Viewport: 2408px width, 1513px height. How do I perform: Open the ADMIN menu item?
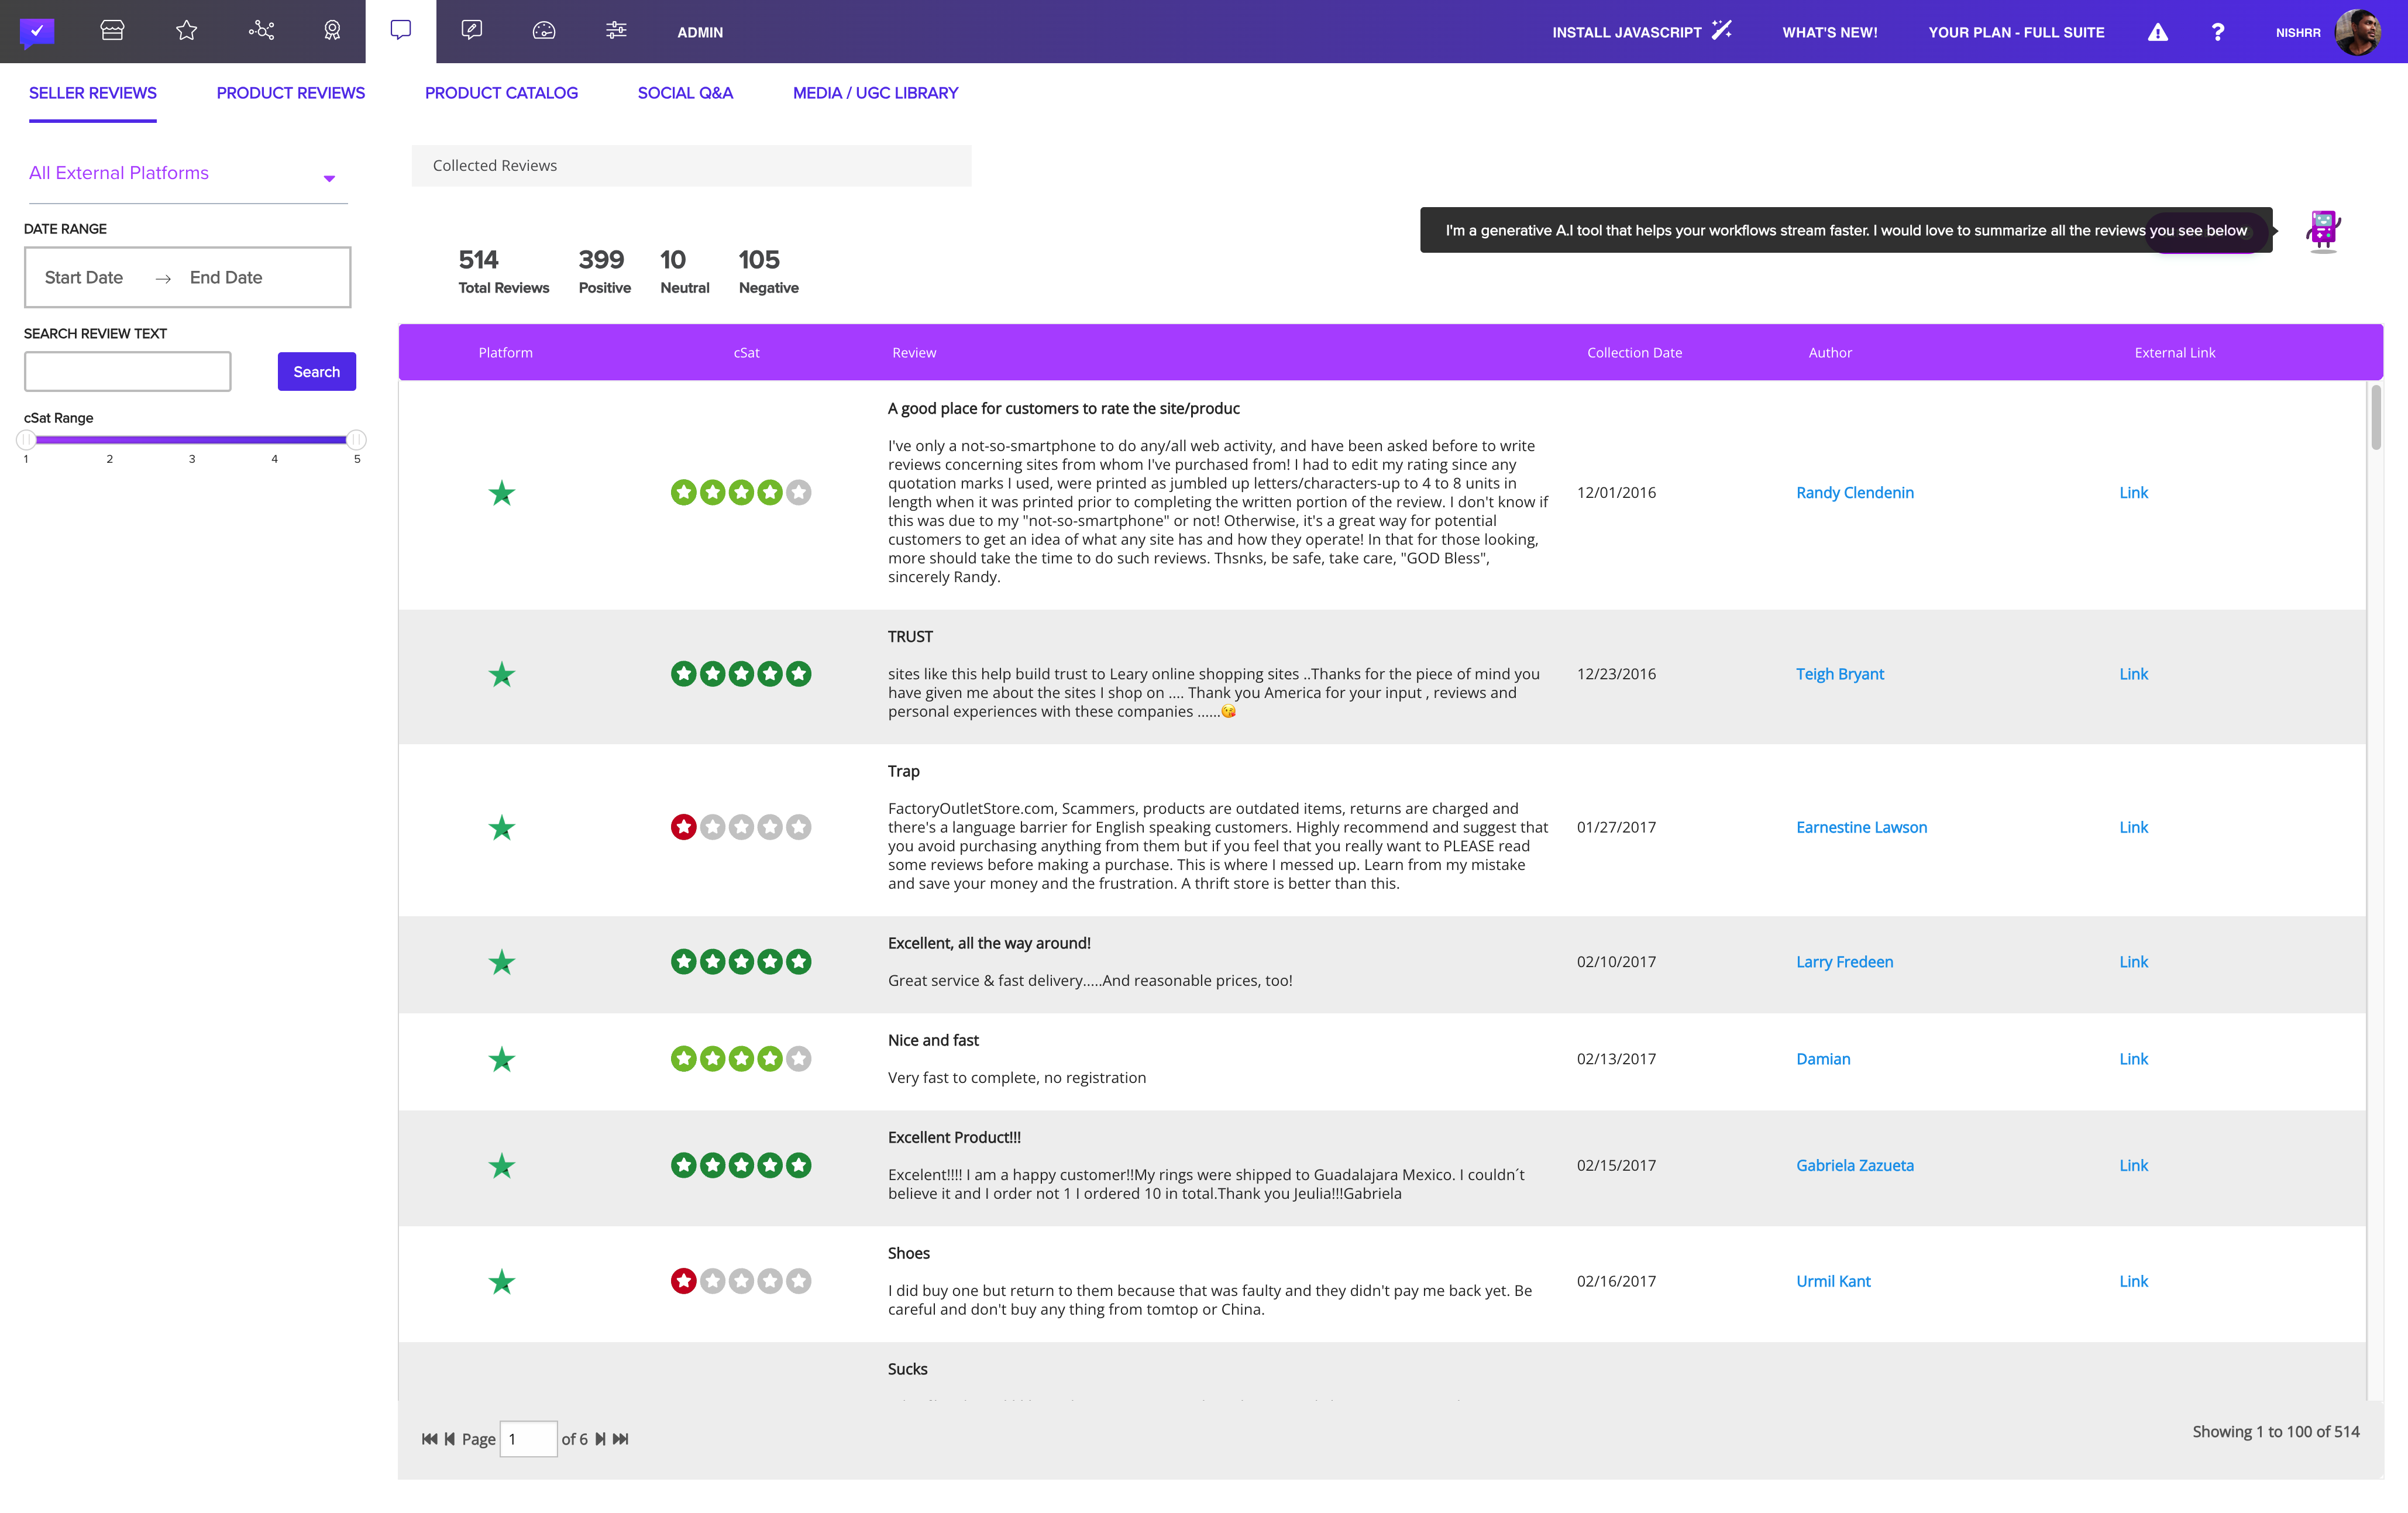700,32
